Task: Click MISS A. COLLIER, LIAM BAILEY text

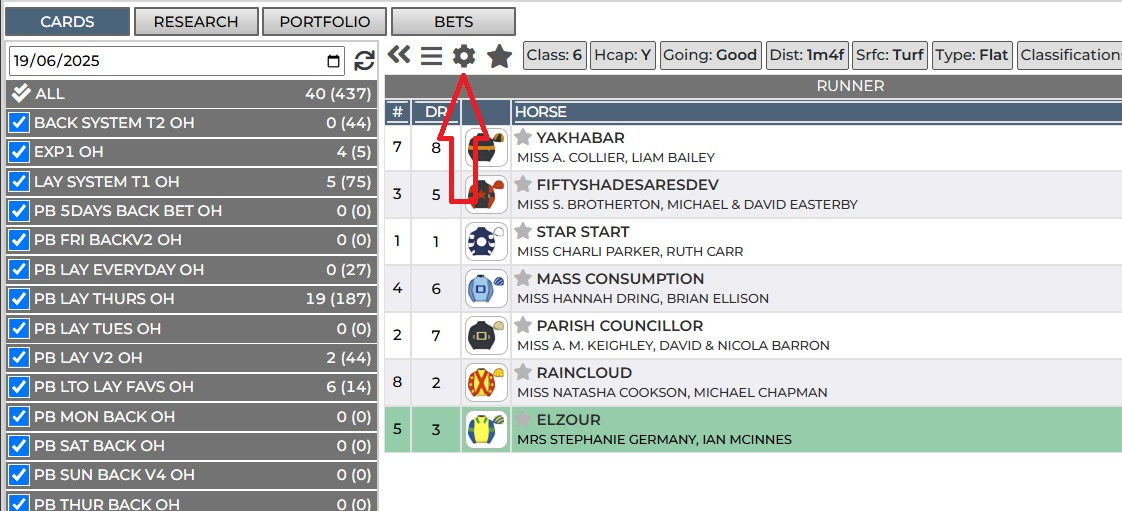Action: tap(615, 157)
